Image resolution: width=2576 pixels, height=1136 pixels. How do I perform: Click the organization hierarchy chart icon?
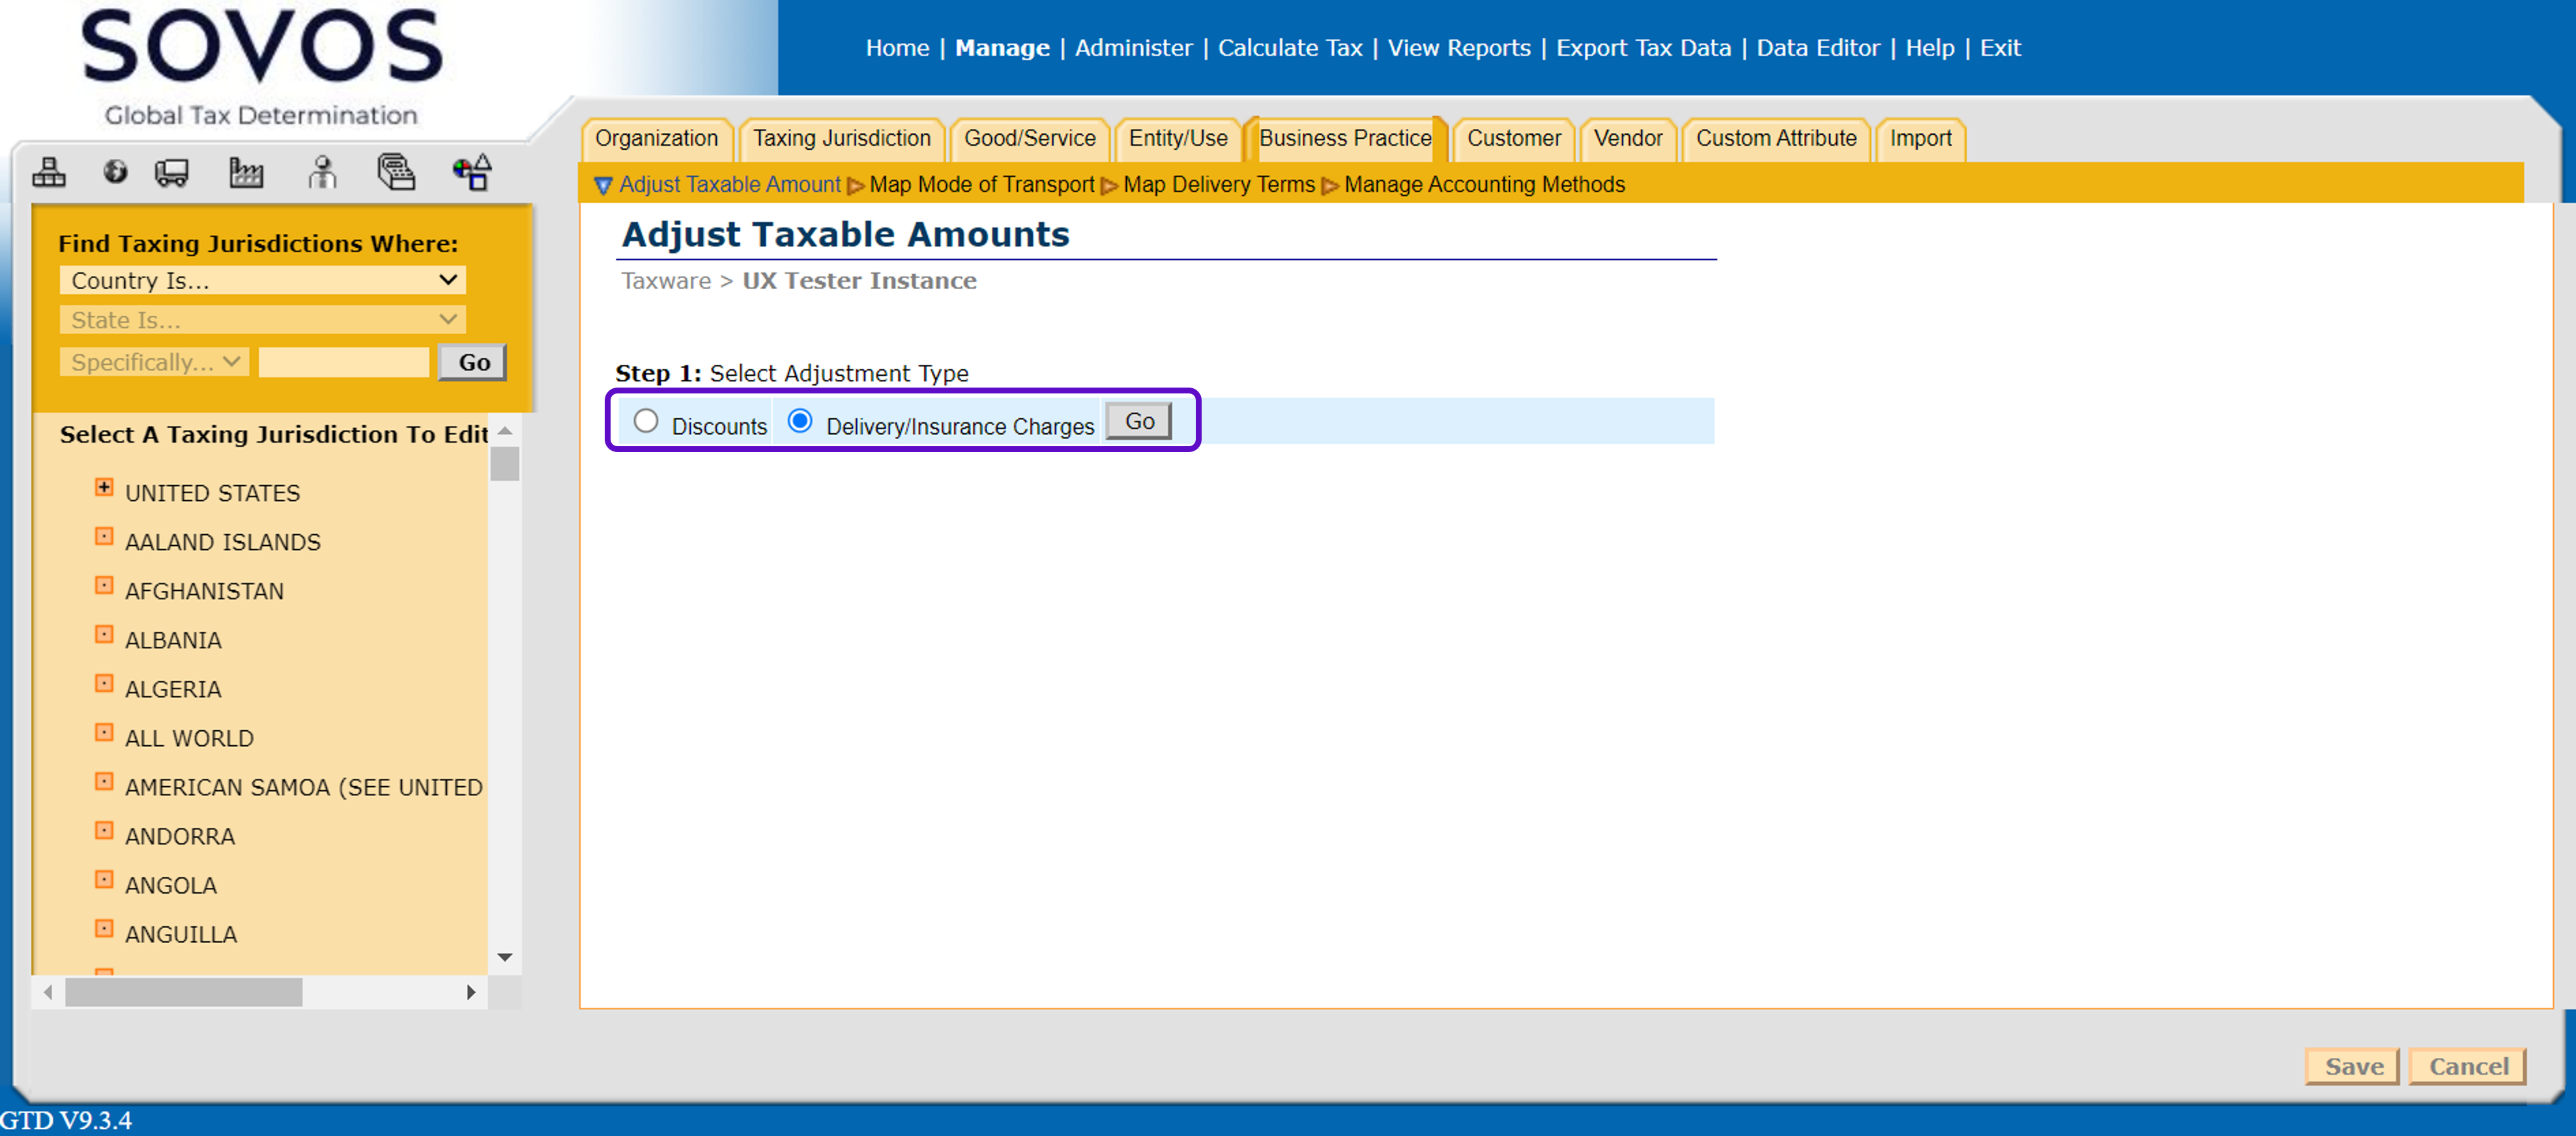click(x=48, y=173)
